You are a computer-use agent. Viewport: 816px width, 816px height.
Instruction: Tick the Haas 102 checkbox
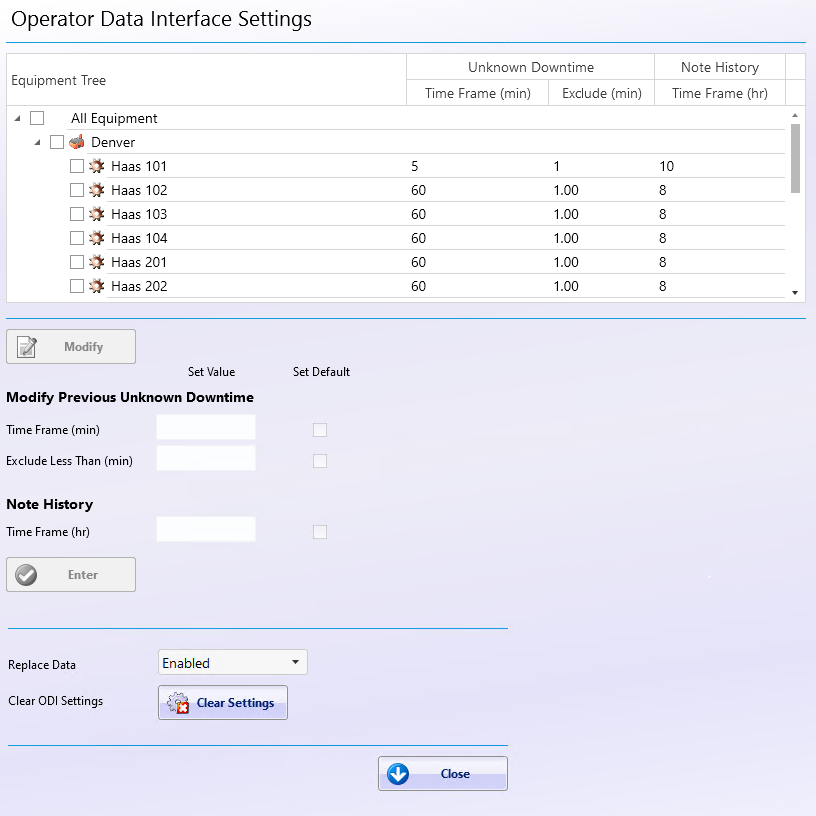76,190
